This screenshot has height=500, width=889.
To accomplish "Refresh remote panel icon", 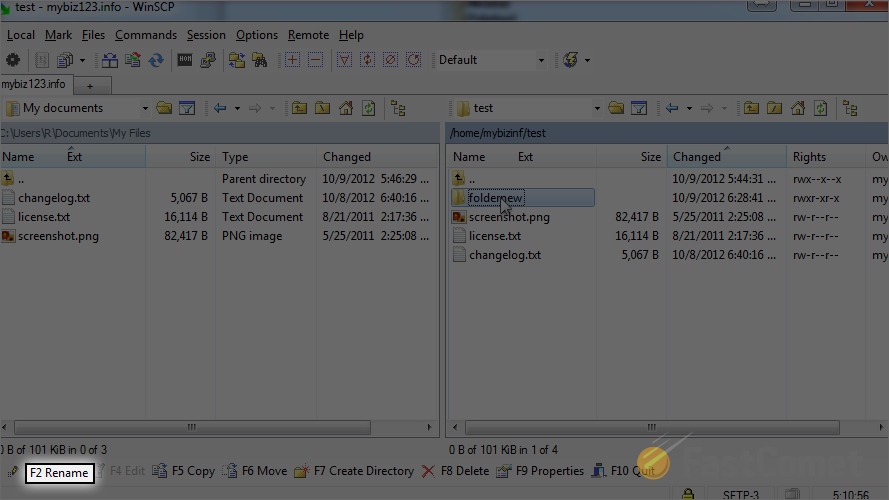I will pos(821,108).
